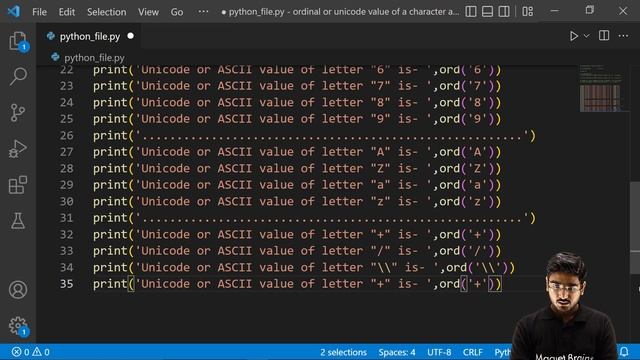Screen dimensions: 640x360
Task: Click print keyword on line 29
Action: [x=110, y=185]
